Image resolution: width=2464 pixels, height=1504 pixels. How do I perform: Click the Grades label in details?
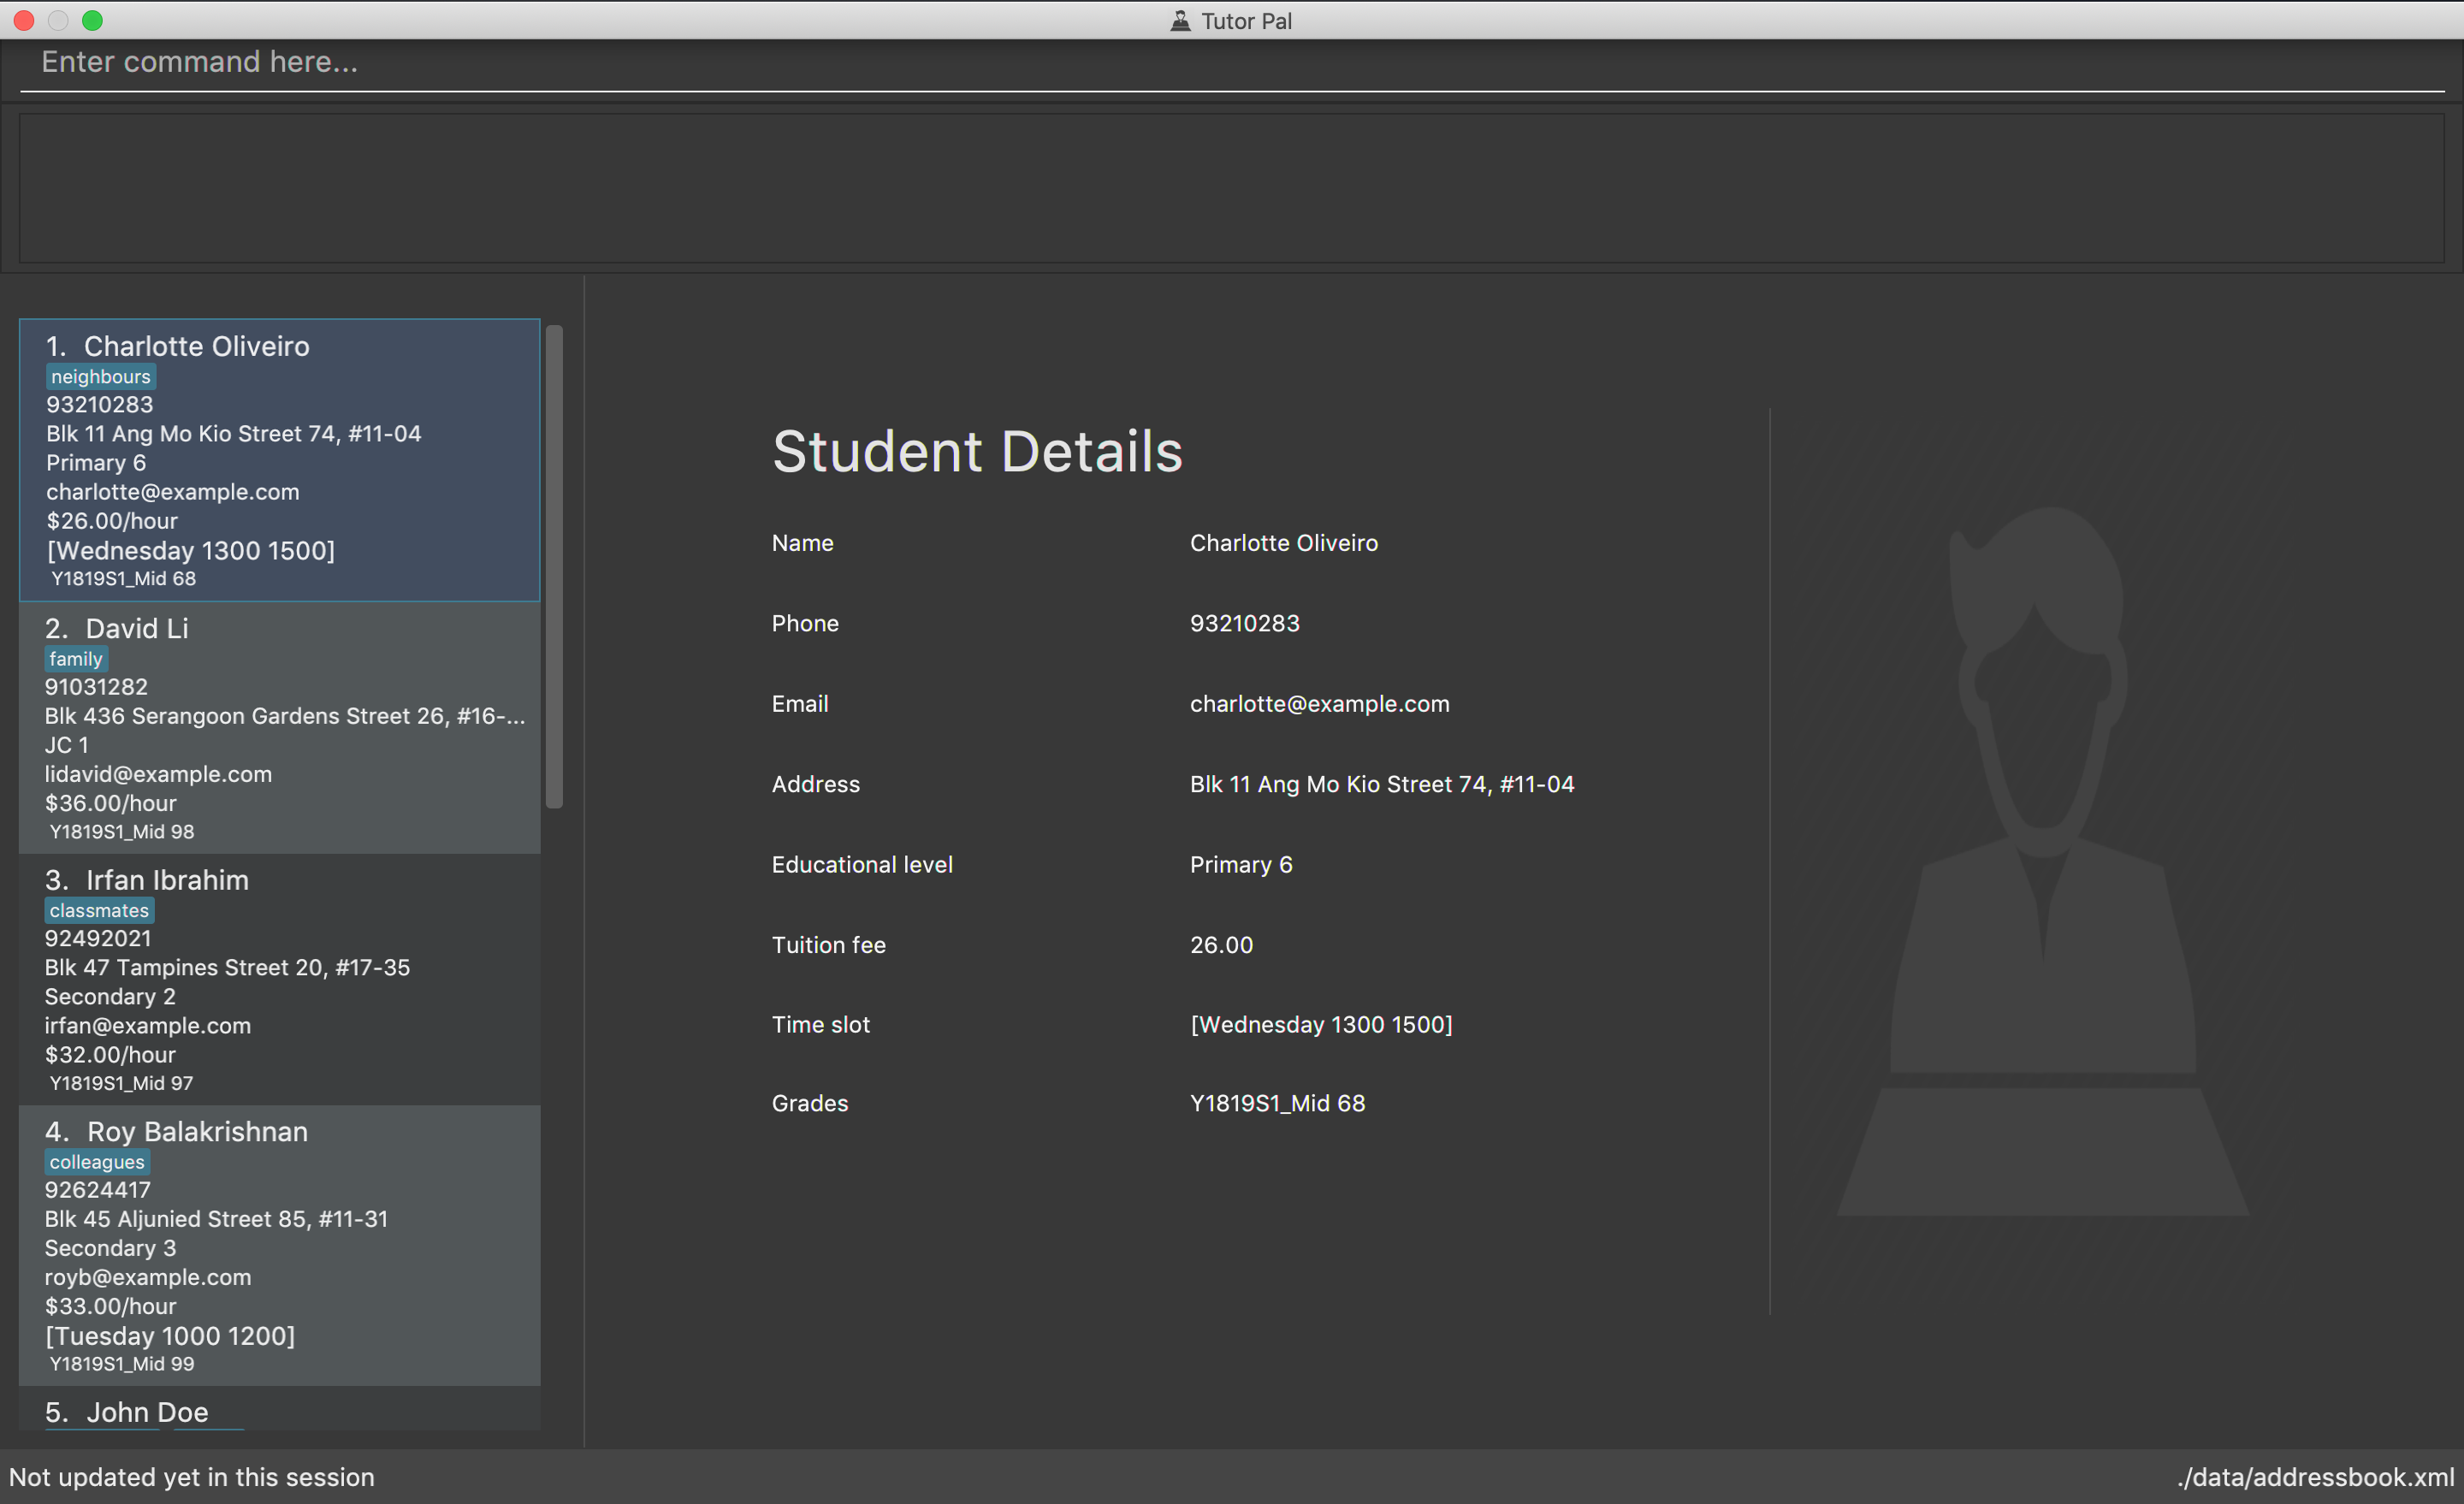(810, 1103)
